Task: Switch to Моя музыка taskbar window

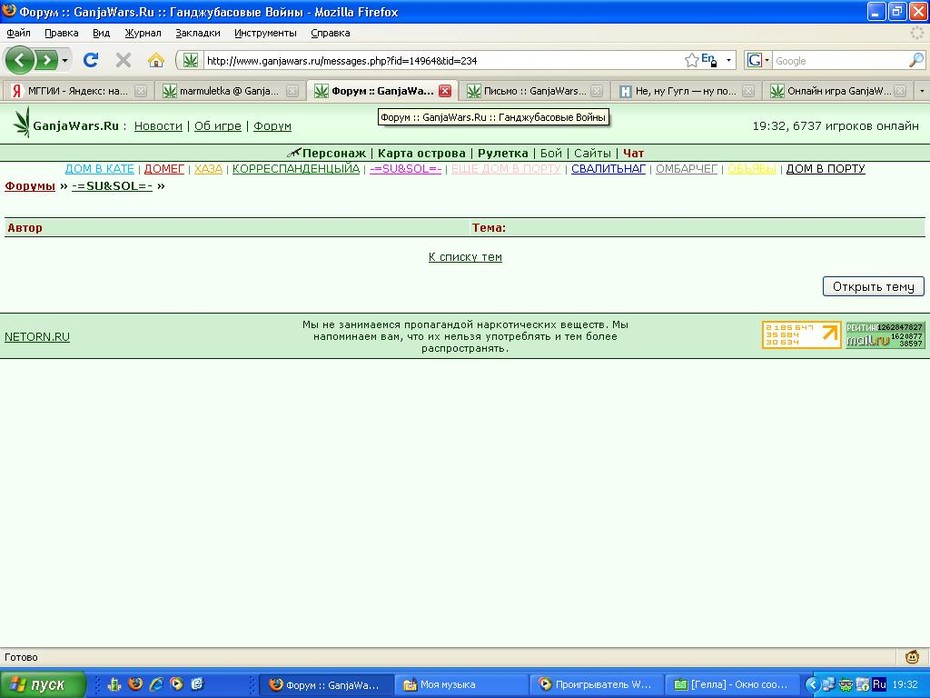Action: (x=461, y=684)
